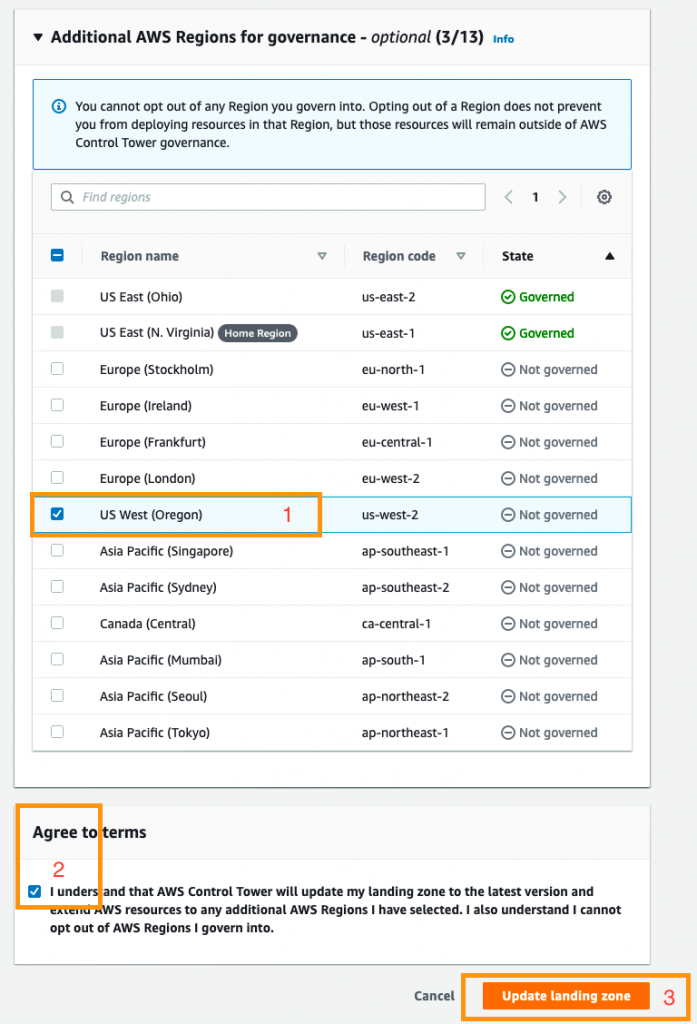697x1024 pixels.
Task: Select Europe (Ireland) region checkbox
Action: pos(57,405)
